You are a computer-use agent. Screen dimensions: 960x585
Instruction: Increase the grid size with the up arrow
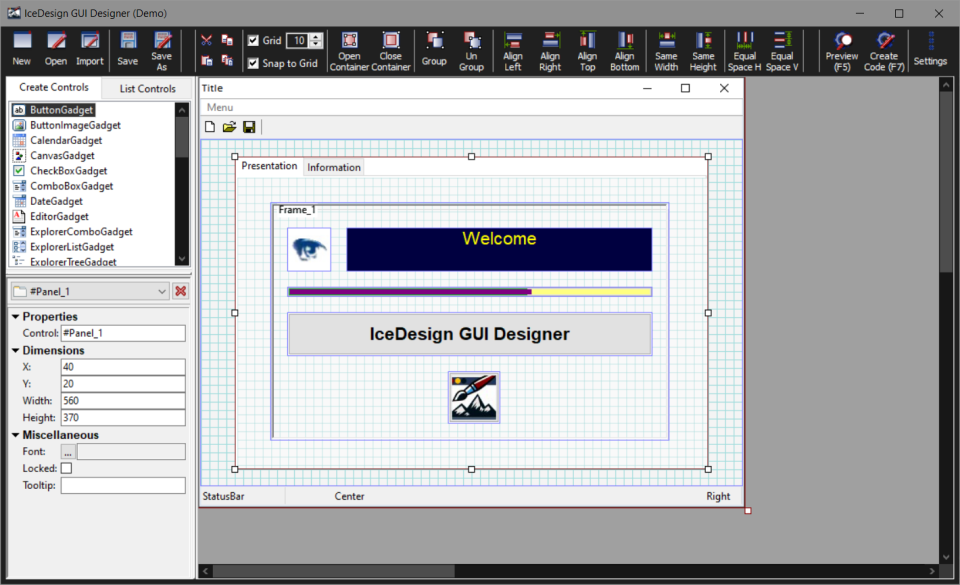pyautogui.click(x=316, y=37)
